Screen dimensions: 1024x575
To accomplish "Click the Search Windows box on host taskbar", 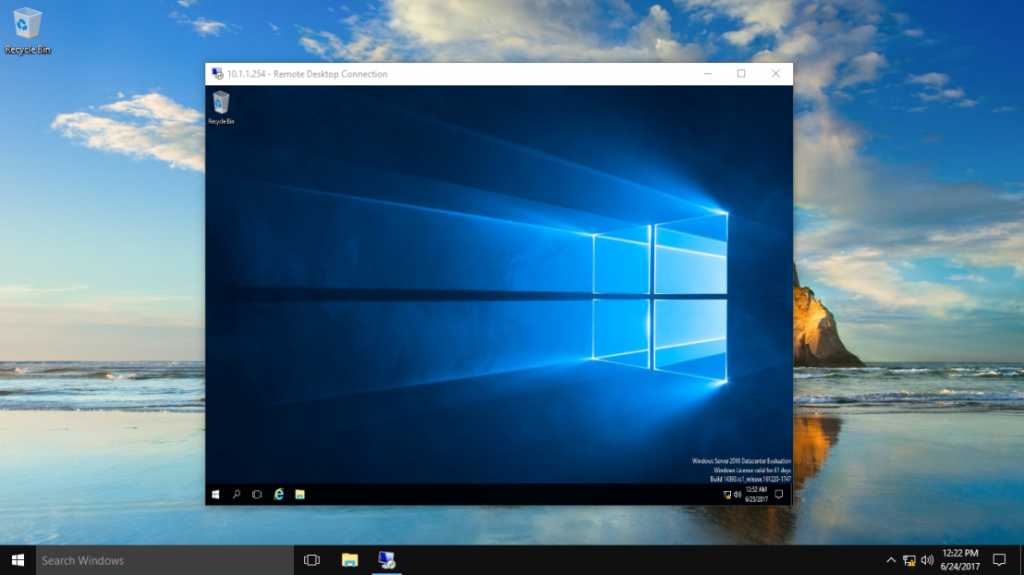I will (165, 560).
